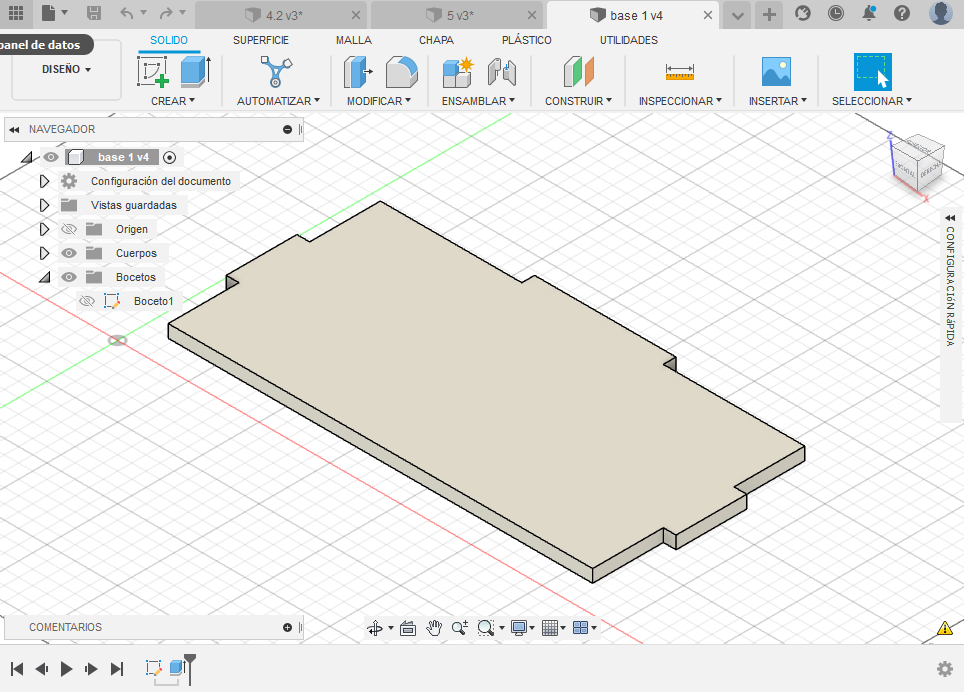Click the Look At tool icon
Image resolution: width=964 pixels, height=692 pixels.
[408, 627]
